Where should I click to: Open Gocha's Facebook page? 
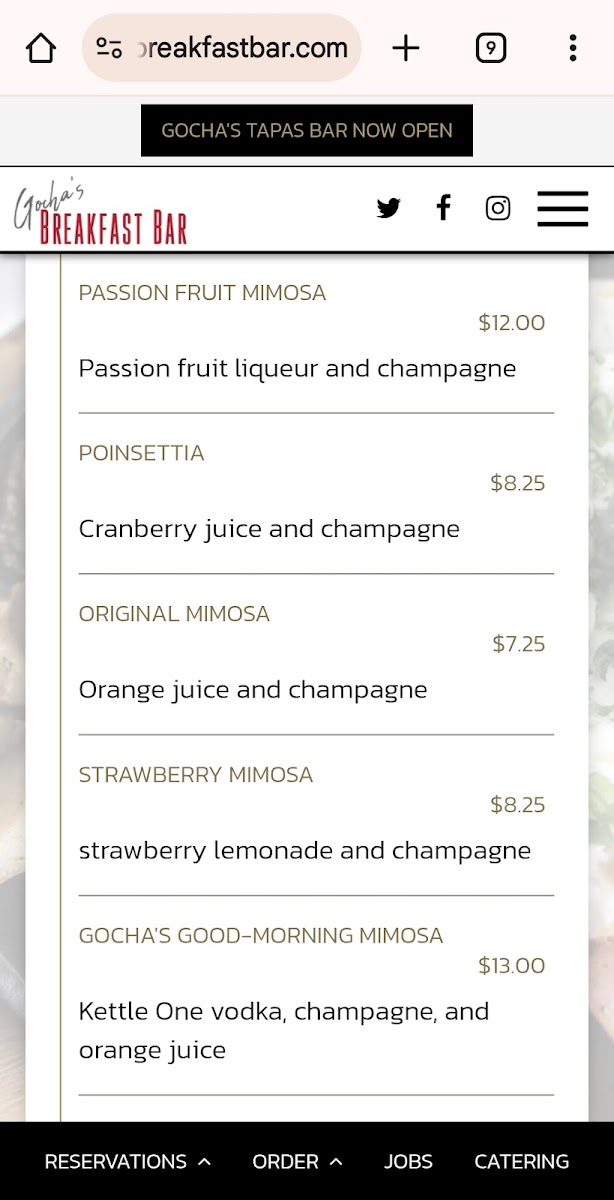tap(443, 208)
